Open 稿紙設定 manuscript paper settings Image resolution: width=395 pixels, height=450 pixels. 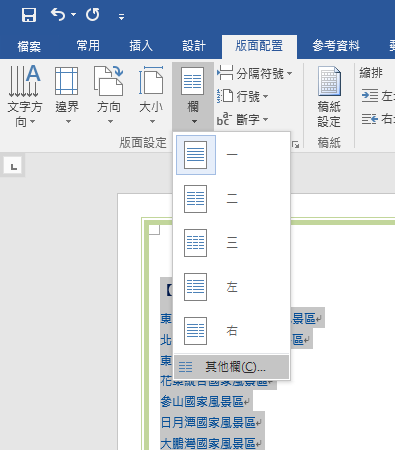point(329,96)
